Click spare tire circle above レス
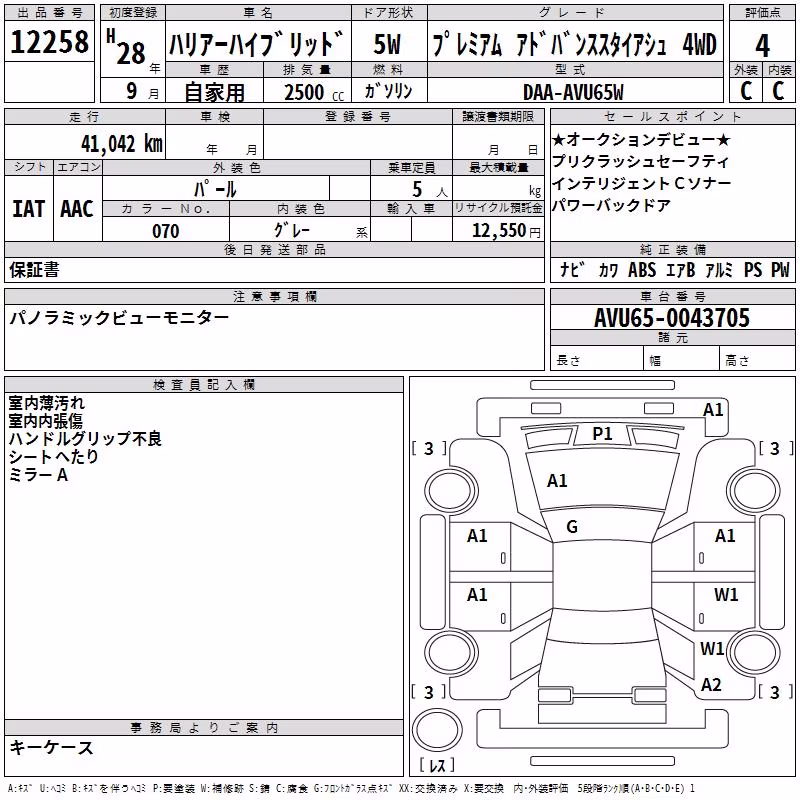Screen dimensions: 800x800 pos(437,730)
